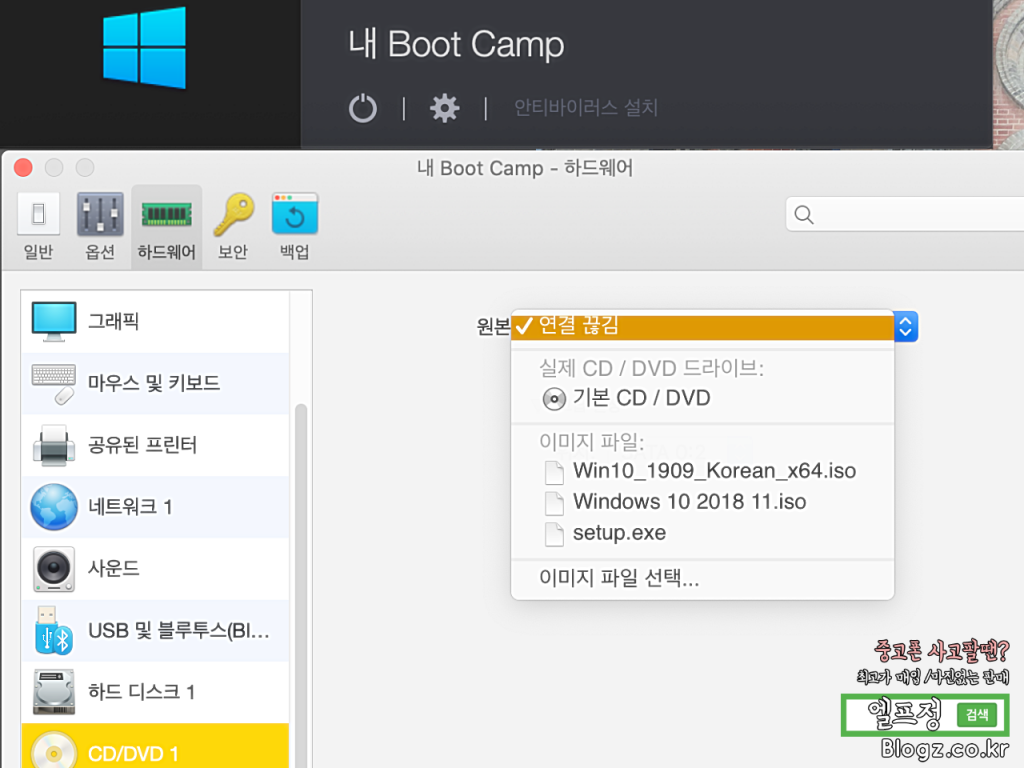Screen dimensions: 1024x768
Task: Switch to the 일반 tab
Action: point(39,226)
